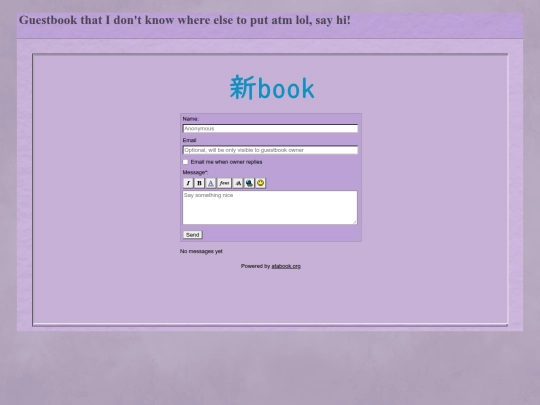Select the 'Message*:' label
The height and width of the screenshot is (405, 540).
(x=195, y=173)
